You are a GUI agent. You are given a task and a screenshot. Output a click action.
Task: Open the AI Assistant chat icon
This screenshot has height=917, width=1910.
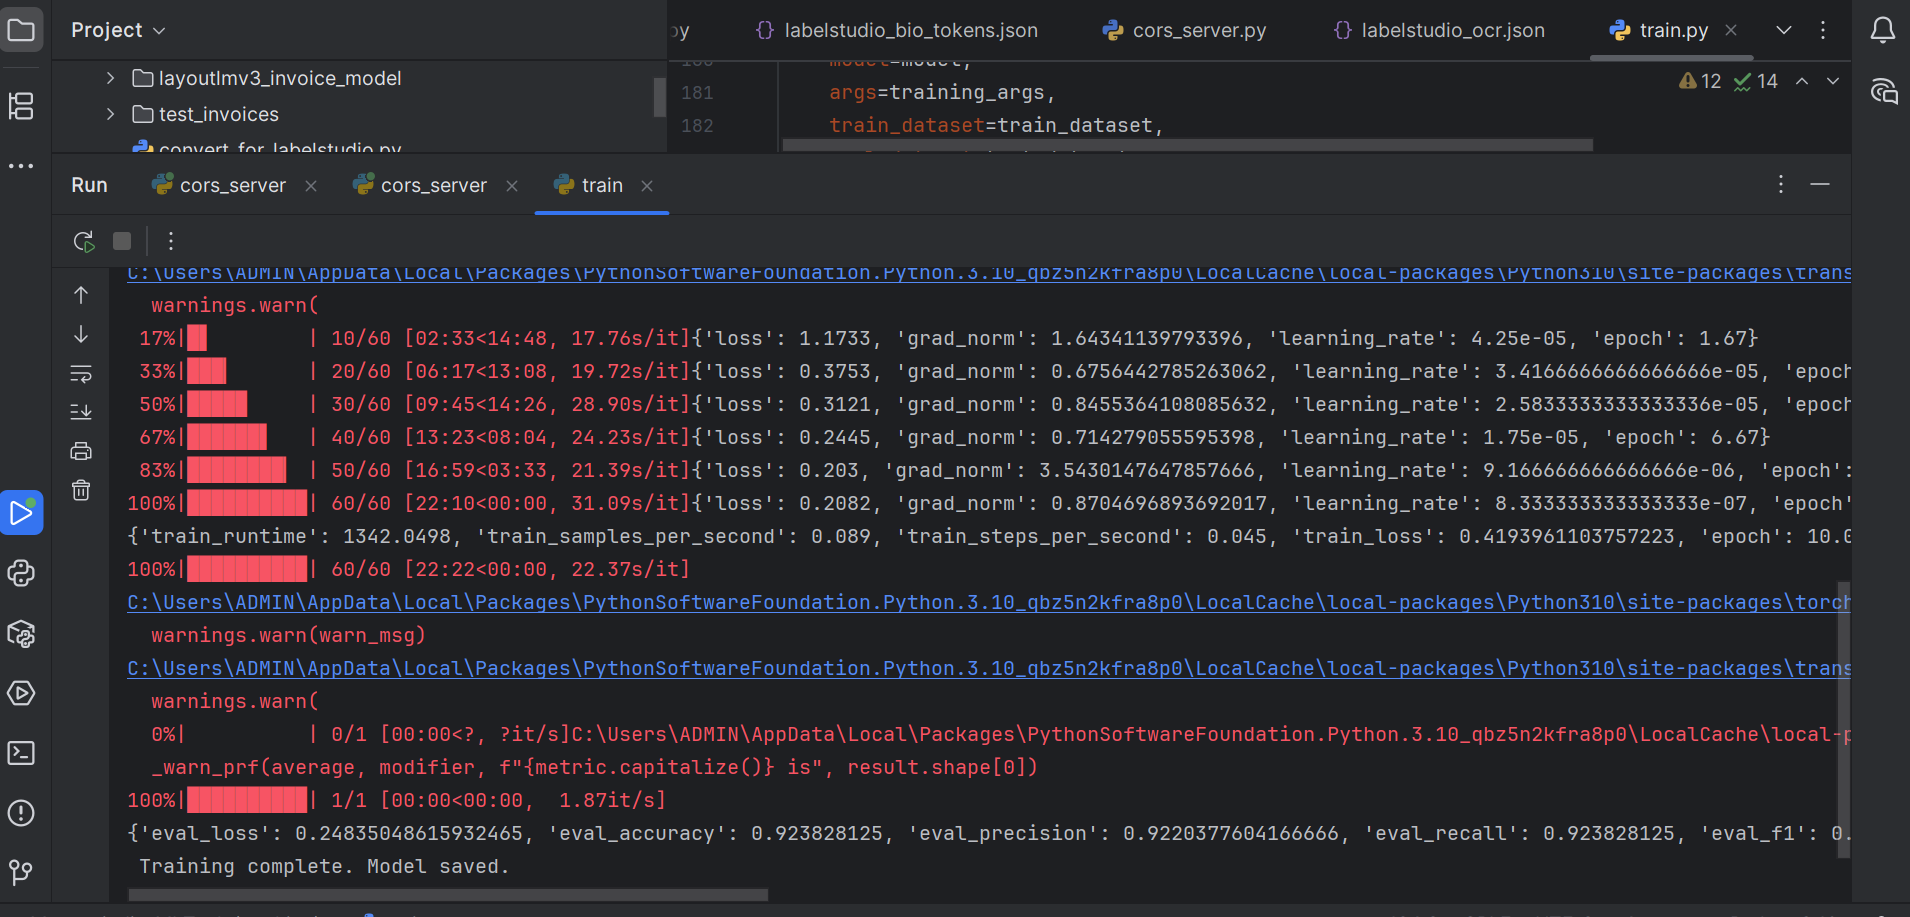click(x=1883, y=92)
